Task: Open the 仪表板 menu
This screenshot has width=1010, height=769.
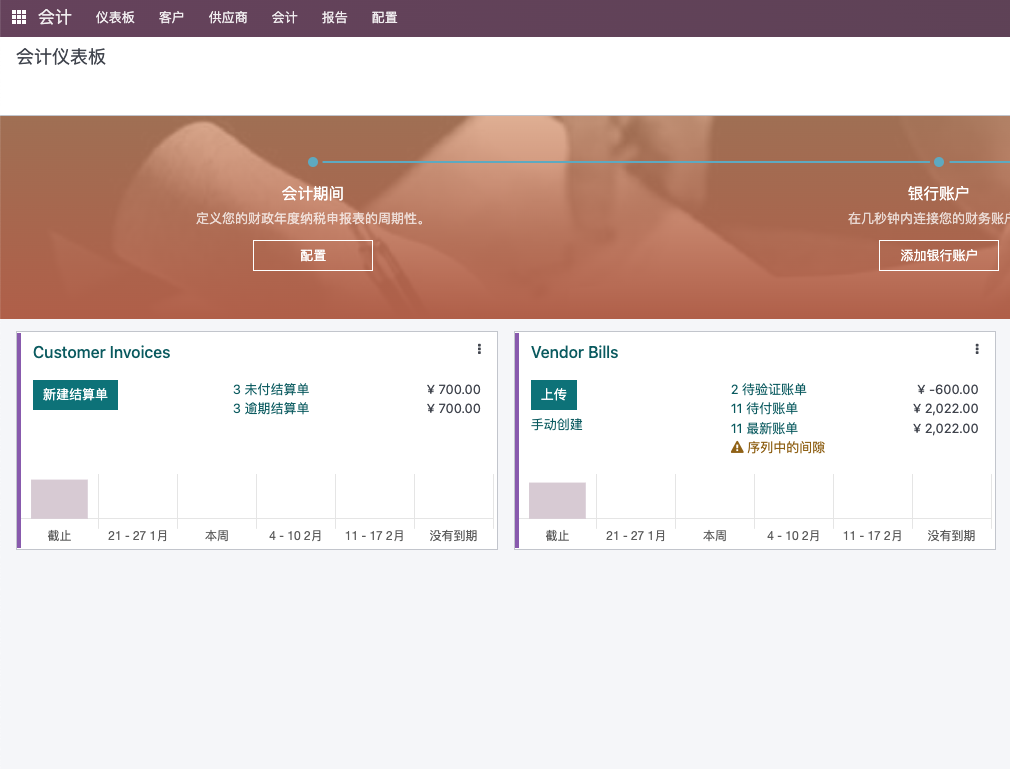Action: pyautogui.click(x=115, y=18)
